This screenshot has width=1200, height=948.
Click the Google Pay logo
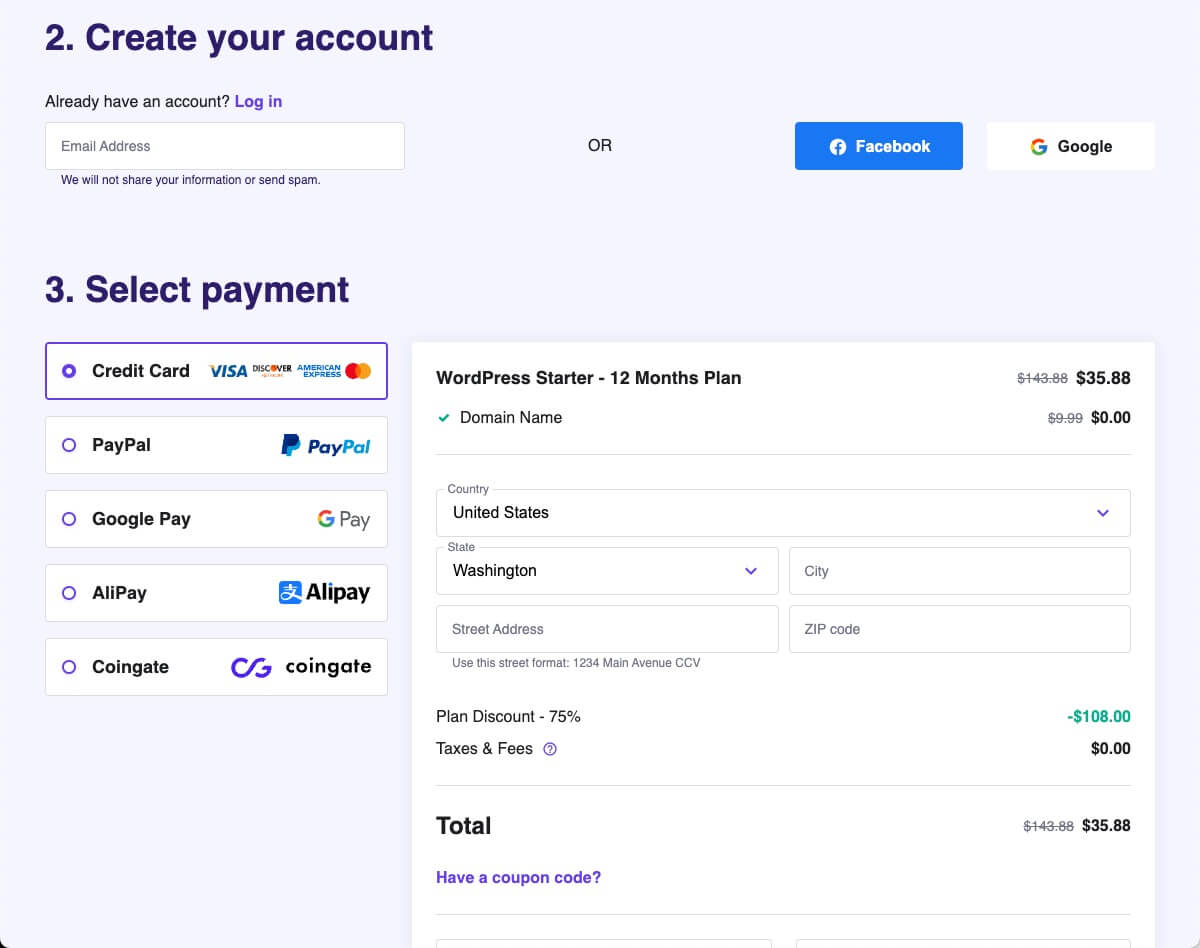tap(343, 519)
